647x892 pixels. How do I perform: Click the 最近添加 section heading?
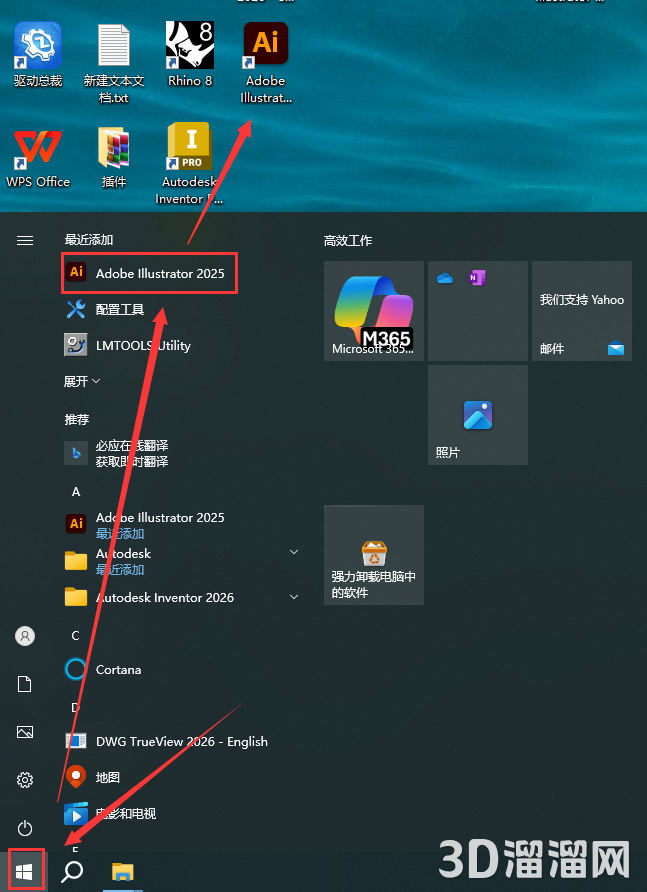(89, 239)
